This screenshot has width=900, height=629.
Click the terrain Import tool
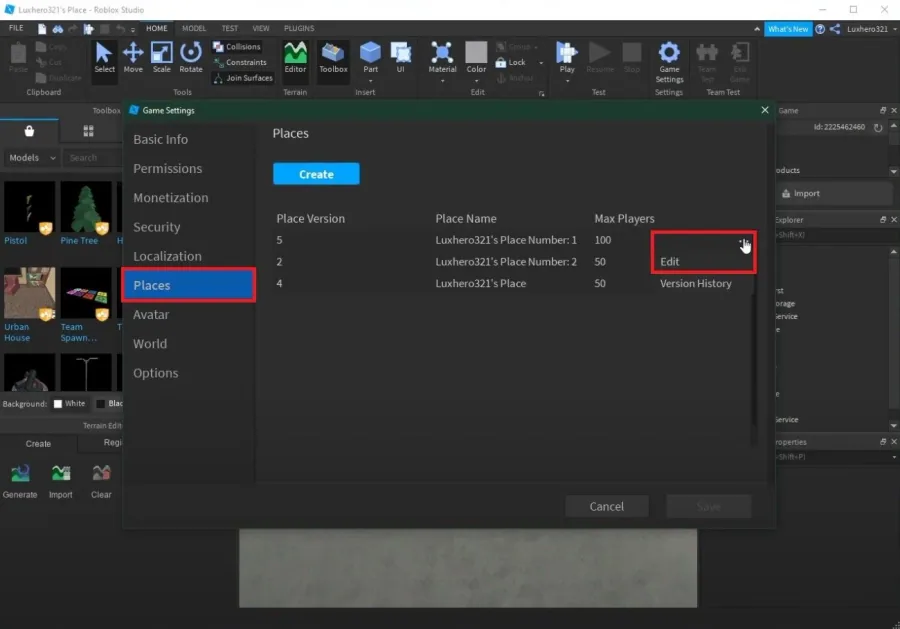[60, 481]
